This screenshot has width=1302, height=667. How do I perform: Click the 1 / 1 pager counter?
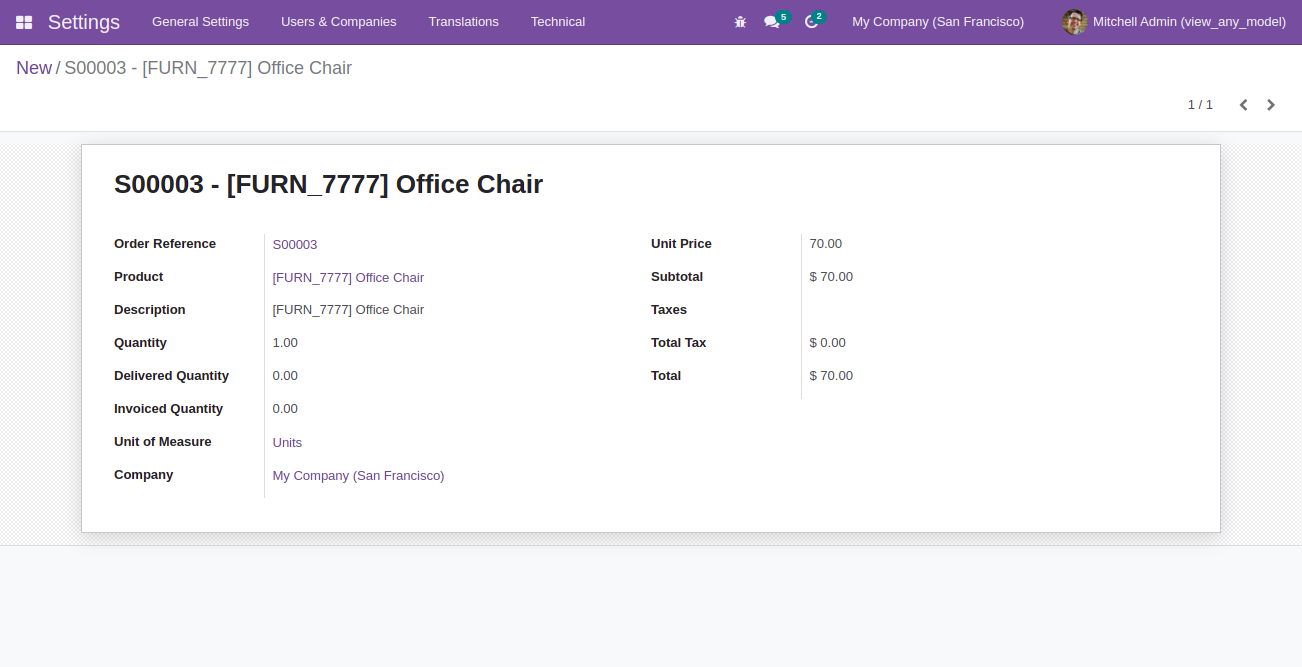(1200, 105)
